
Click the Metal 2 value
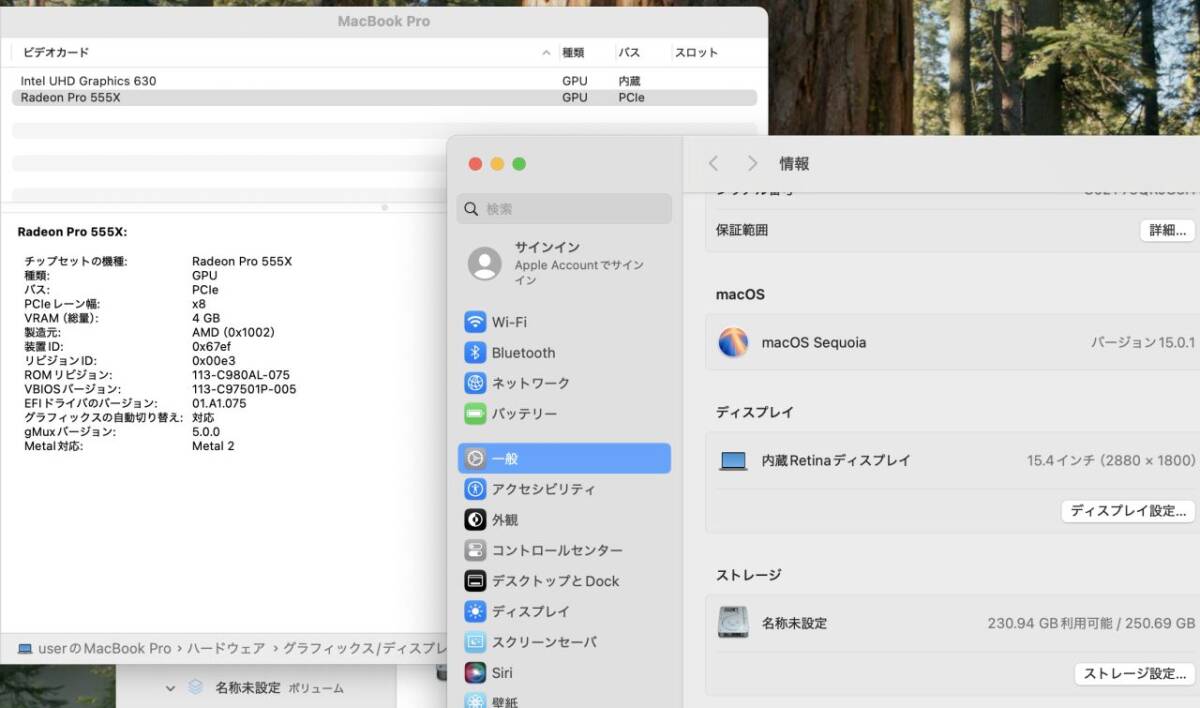pyautogui.click(x=213, y=446)
